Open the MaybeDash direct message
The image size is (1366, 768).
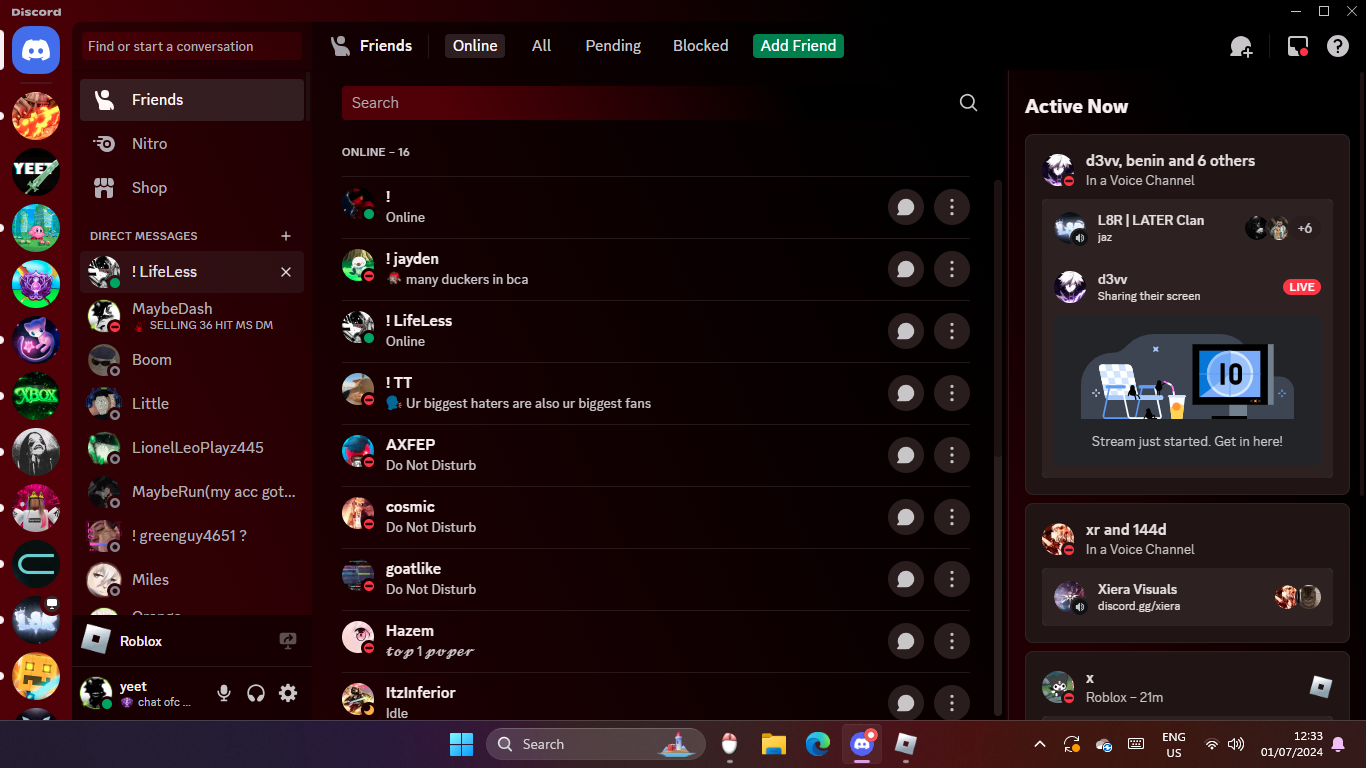(x=192, y=316)
